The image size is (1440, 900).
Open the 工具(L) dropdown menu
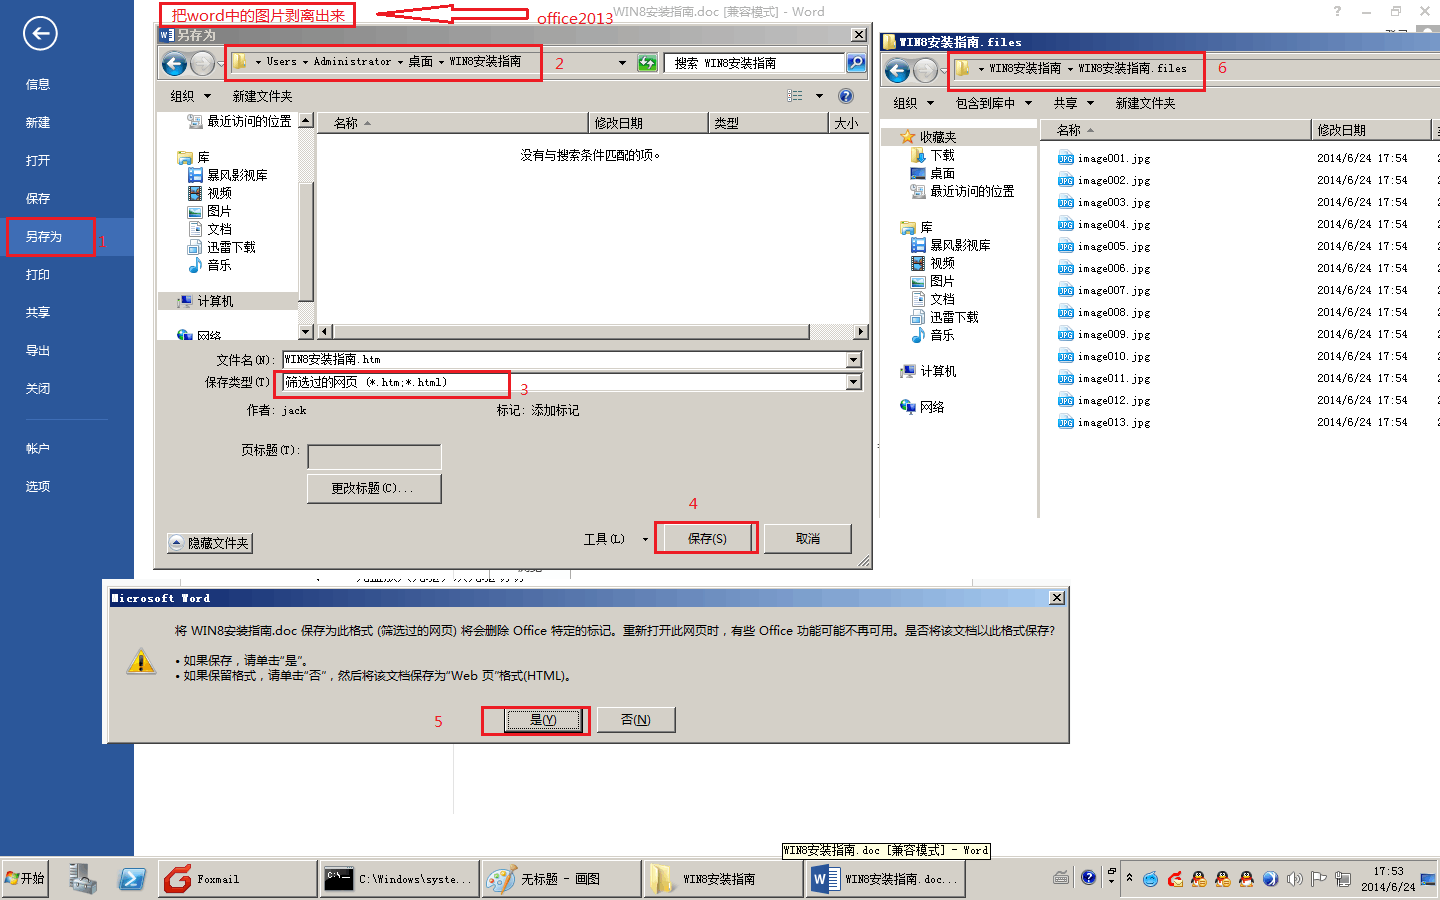[615, 539]
